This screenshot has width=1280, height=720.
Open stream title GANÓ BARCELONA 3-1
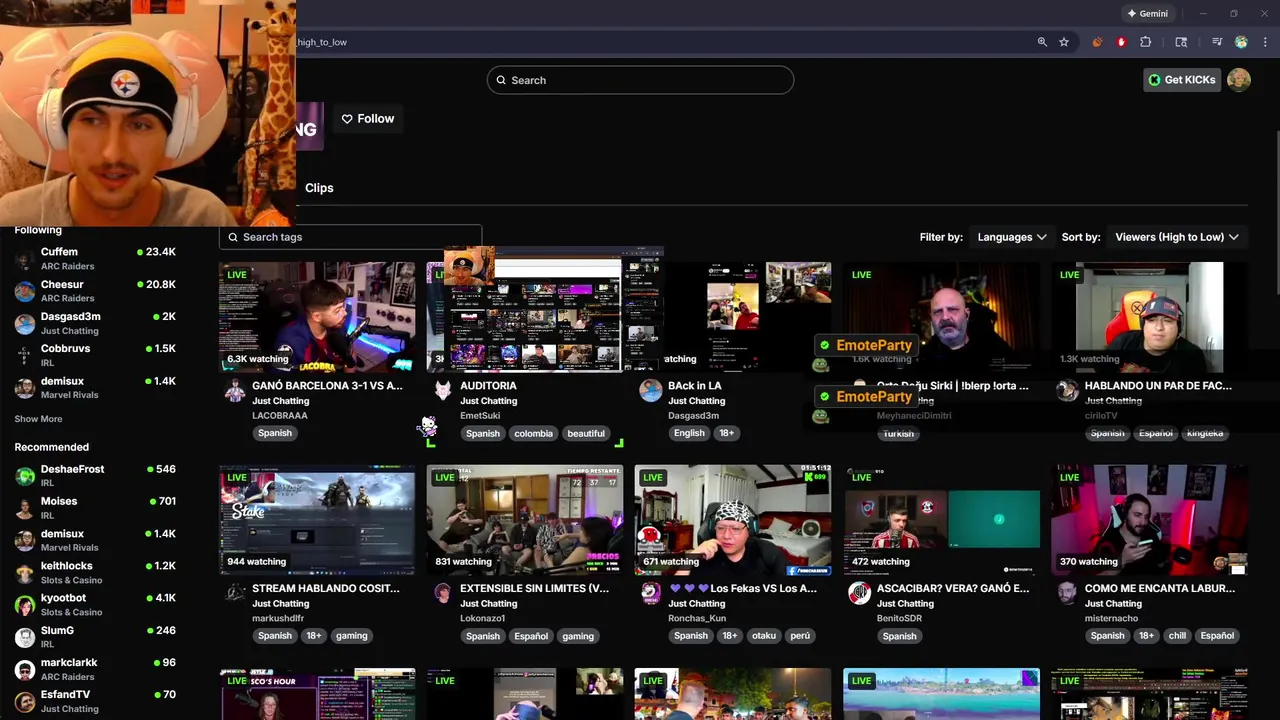[327, 386]
